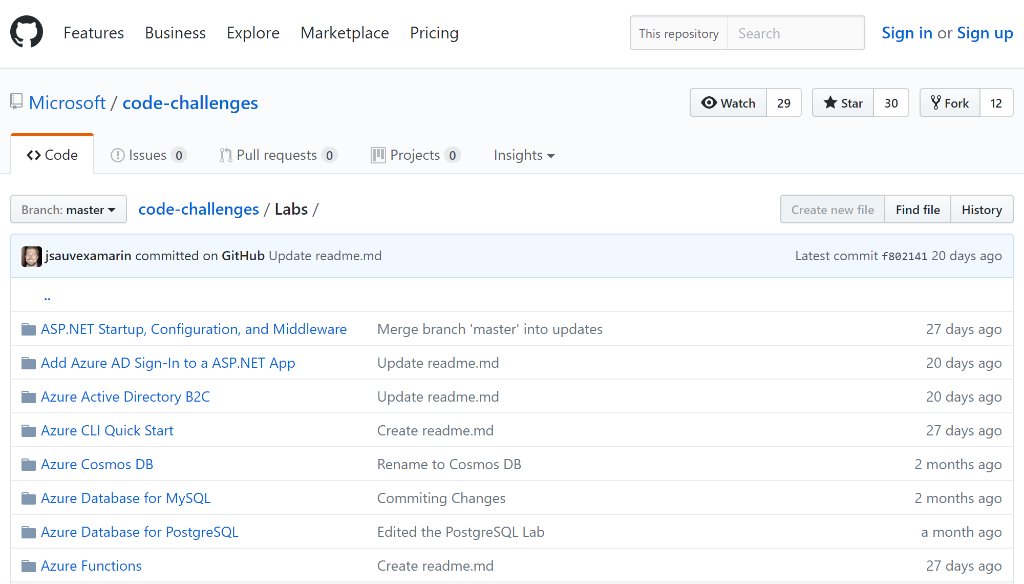Star the code-challenges repository

[x=843, y=103]
